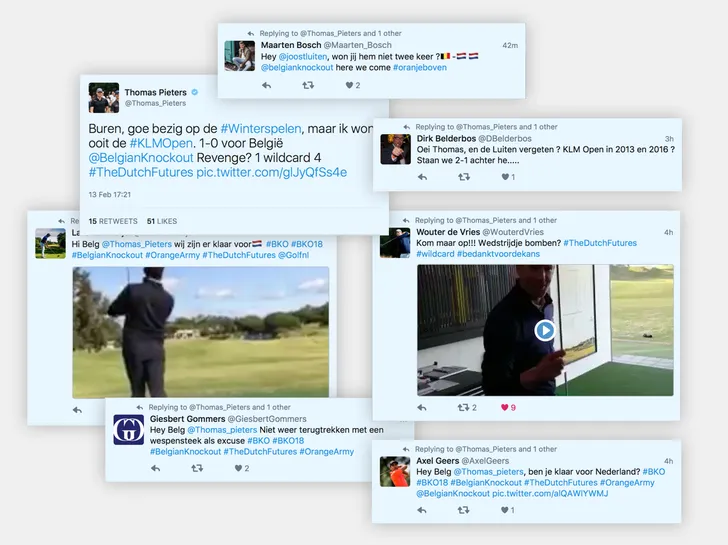The image size is (728, 545).
Task: Reply to Axel Geers's tweet
Action: click(x=422, y=510)
